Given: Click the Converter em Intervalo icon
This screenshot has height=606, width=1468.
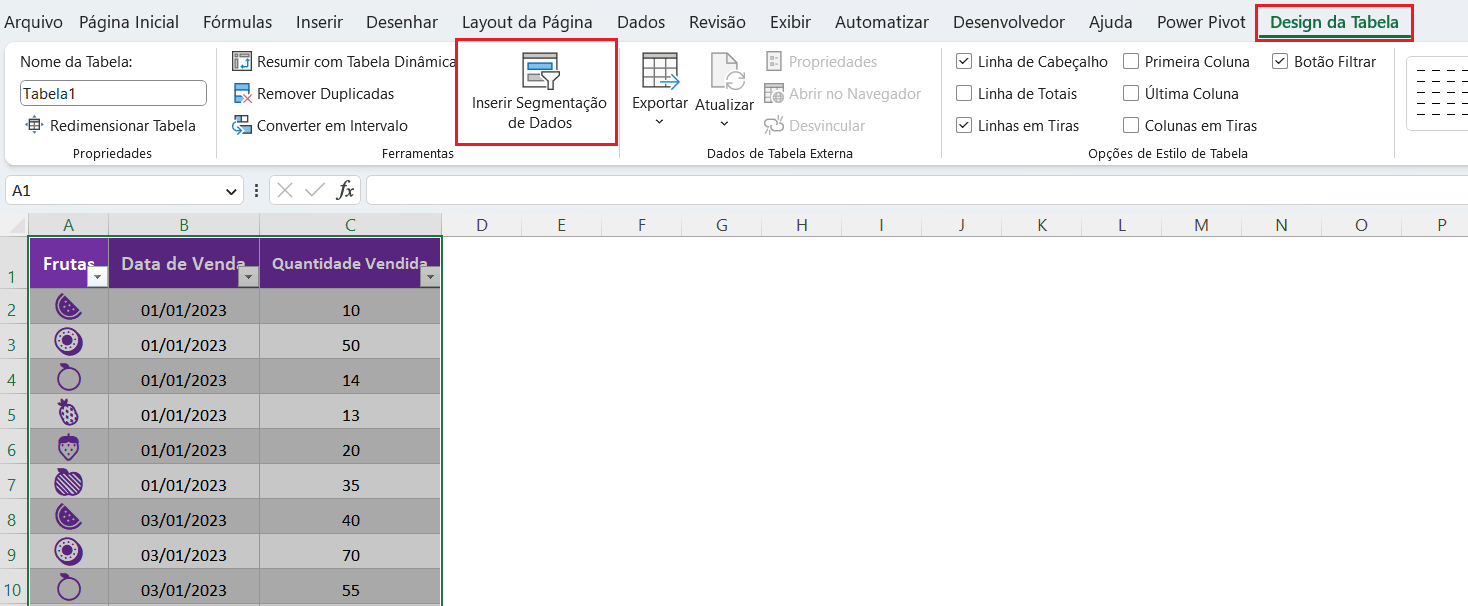Looking at the screenshot, I should [x=242, y=126].
